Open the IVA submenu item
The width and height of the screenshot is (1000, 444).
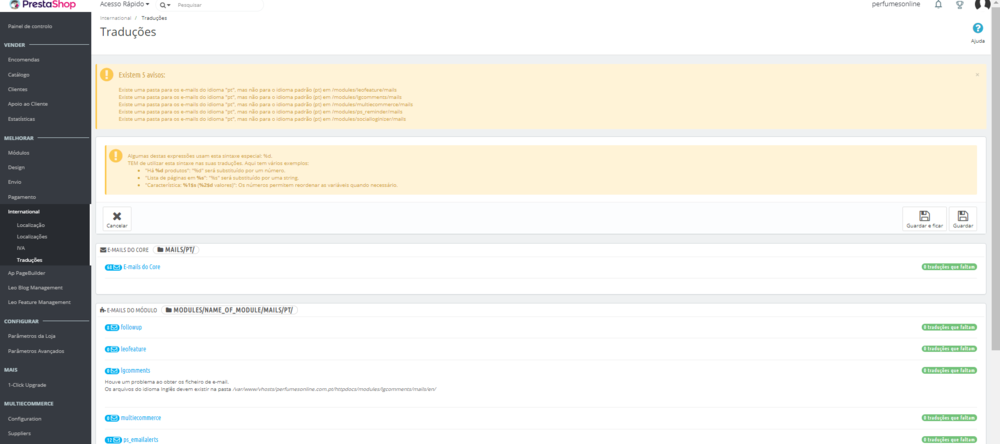coord(20,248)
